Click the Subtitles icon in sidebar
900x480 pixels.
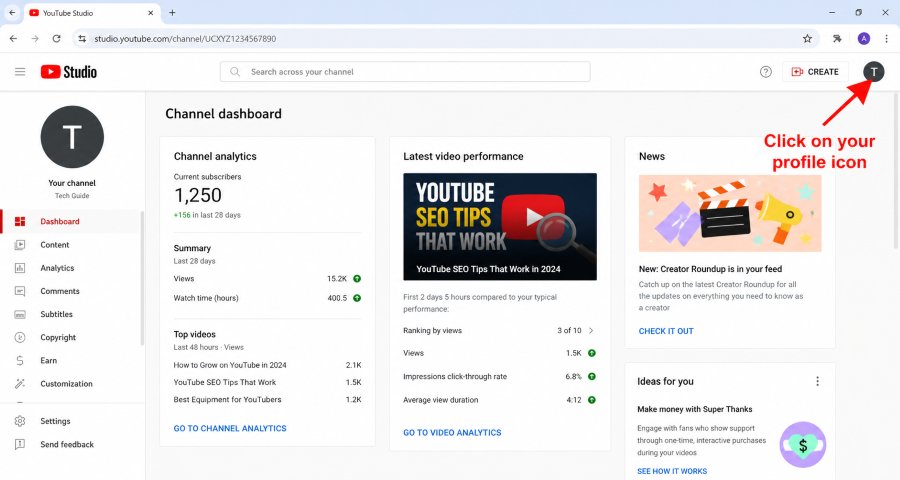click(20, 315)
